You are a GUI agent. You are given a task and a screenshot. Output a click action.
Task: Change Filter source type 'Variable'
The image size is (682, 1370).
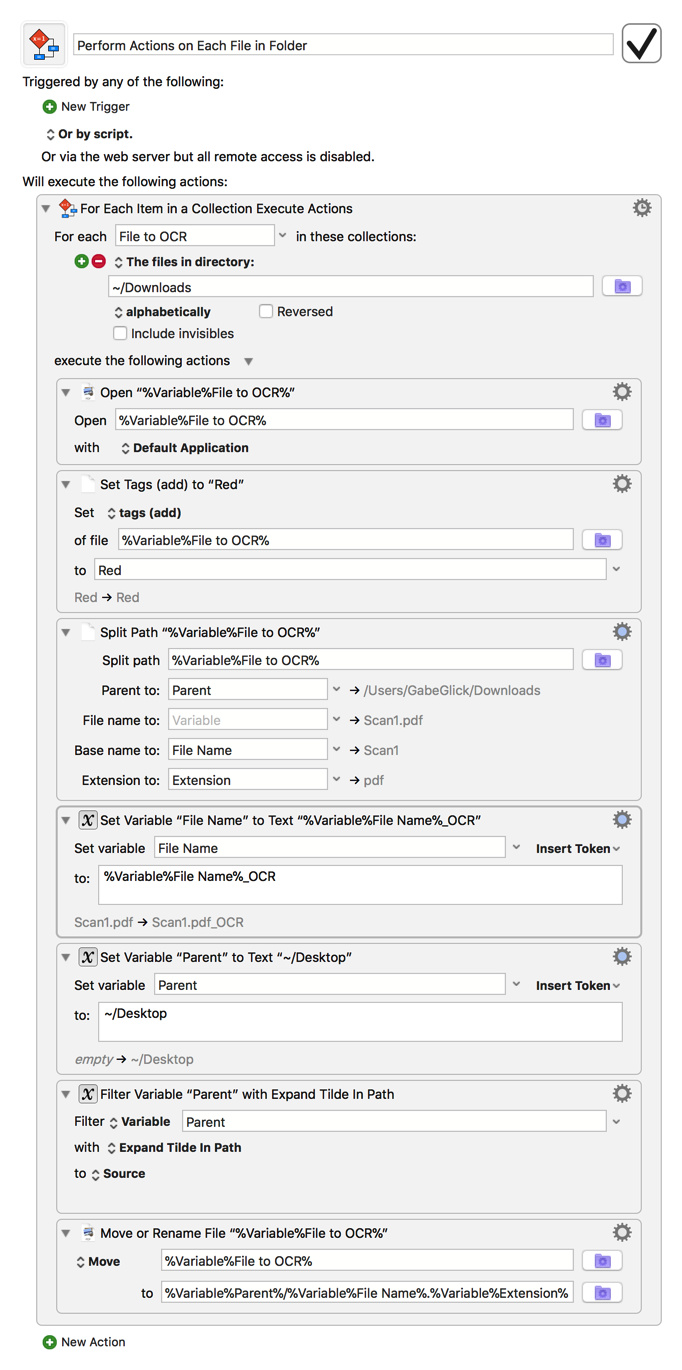(x=139, y=1122)
